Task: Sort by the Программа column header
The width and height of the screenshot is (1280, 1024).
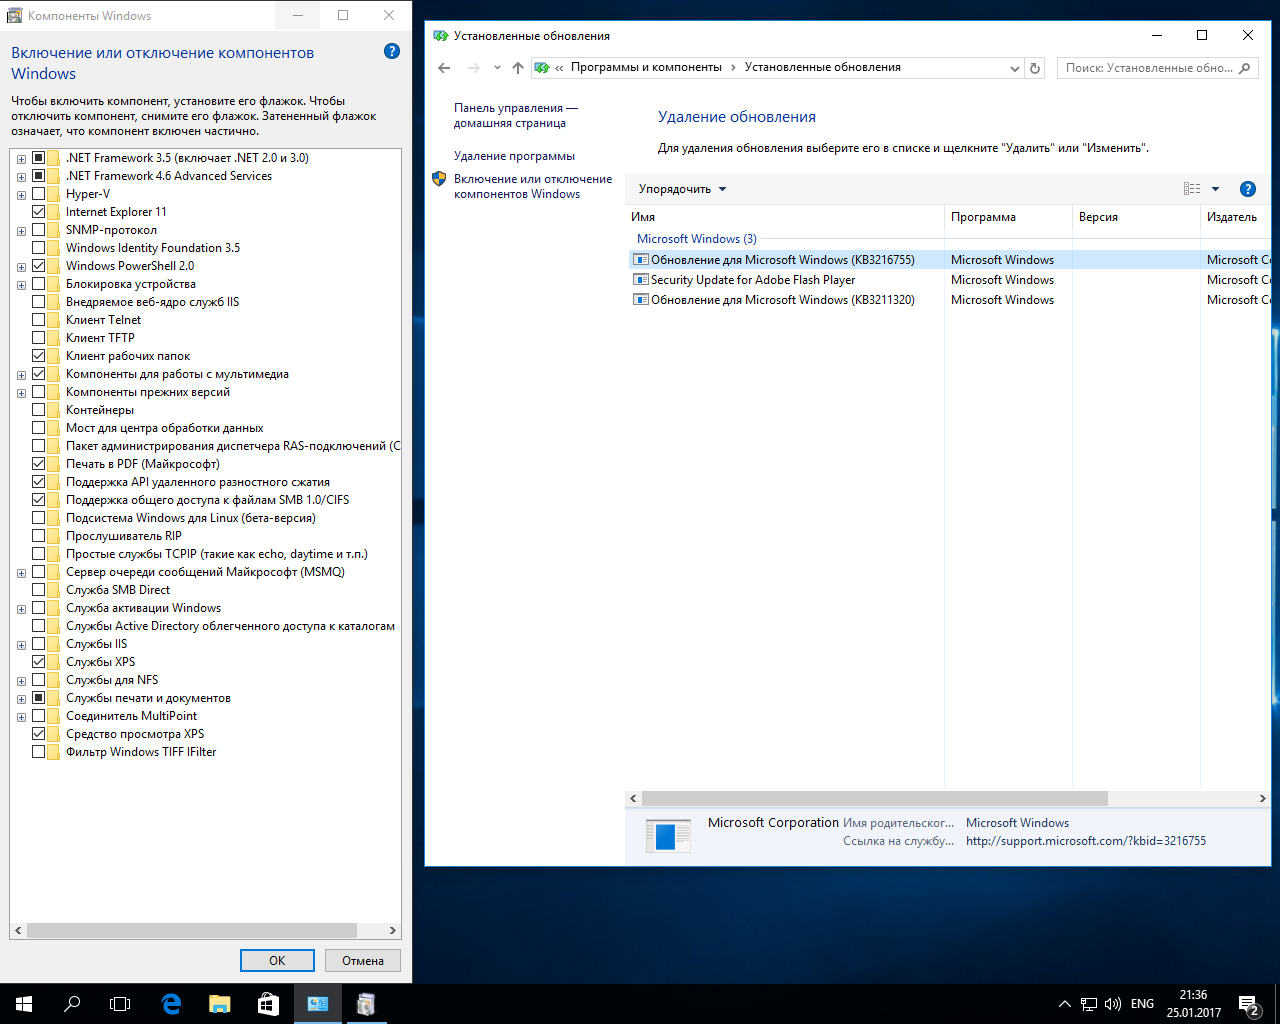Action: (1008, 217)
